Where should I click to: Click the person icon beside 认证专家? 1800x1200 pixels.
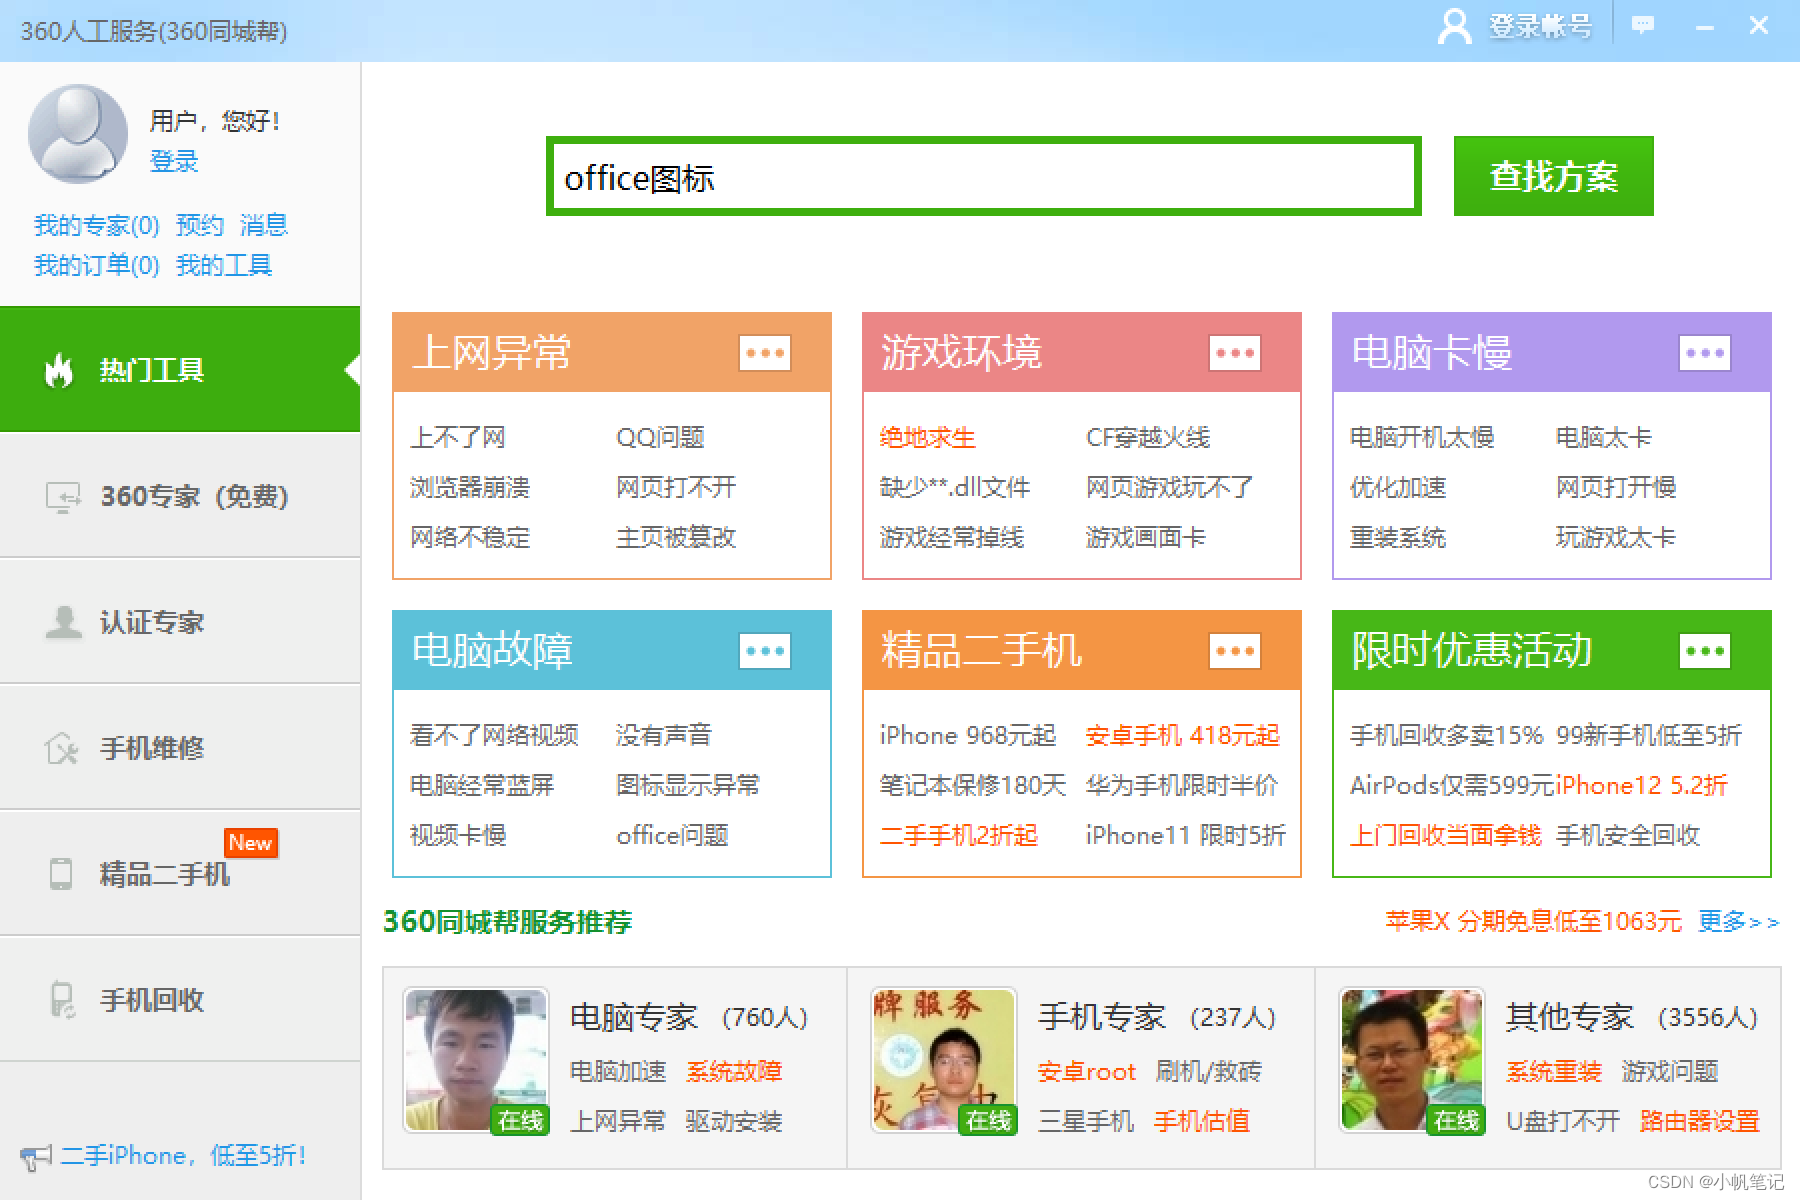coord(63,622)
